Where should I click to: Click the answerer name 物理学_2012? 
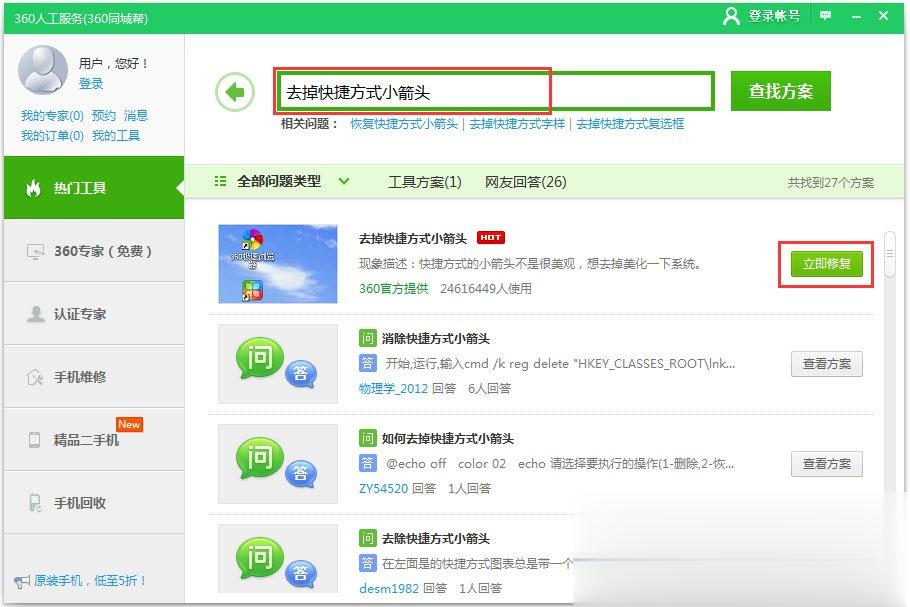tap(393, 388)
